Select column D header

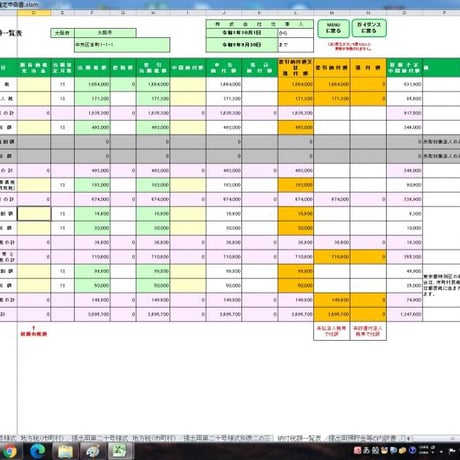coord(34,13)
